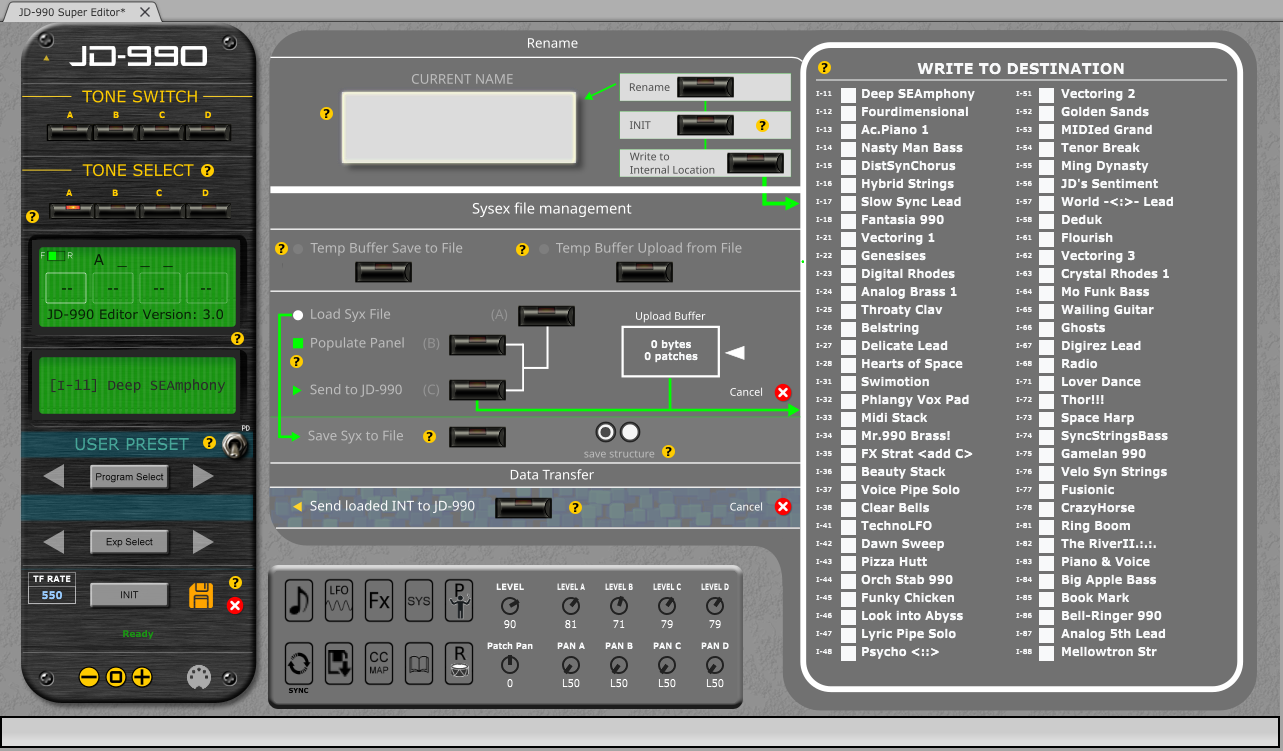Viewport: 1283px width, 751px height.
Task: Open the SYS system settings icon
Action: [x=418, y=600]
